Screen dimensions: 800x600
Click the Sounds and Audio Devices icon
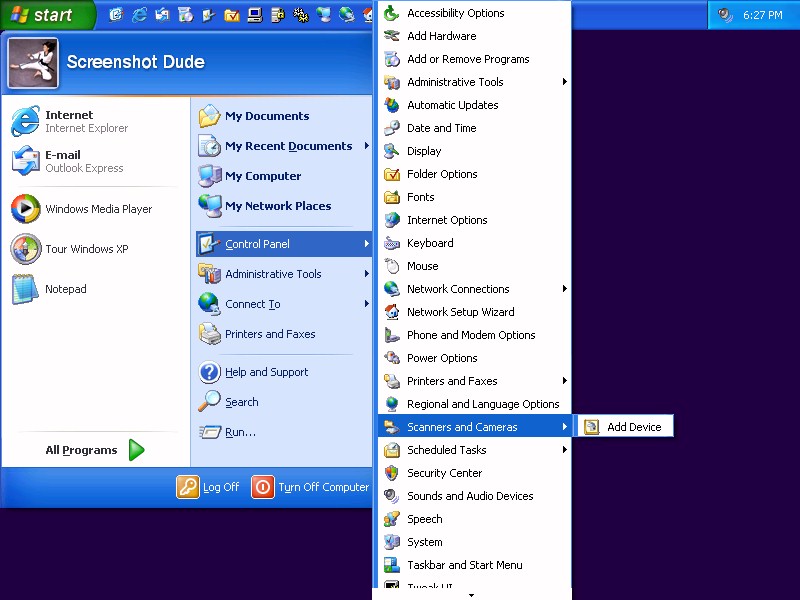(x=392, y=496)
